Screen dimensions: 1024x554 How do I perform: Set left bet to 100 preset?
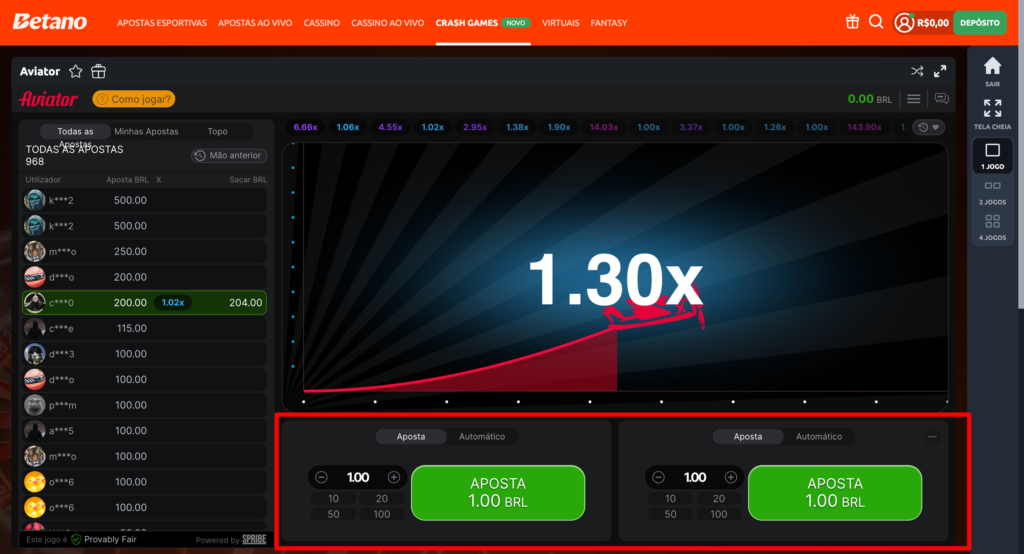coord(381,514)
